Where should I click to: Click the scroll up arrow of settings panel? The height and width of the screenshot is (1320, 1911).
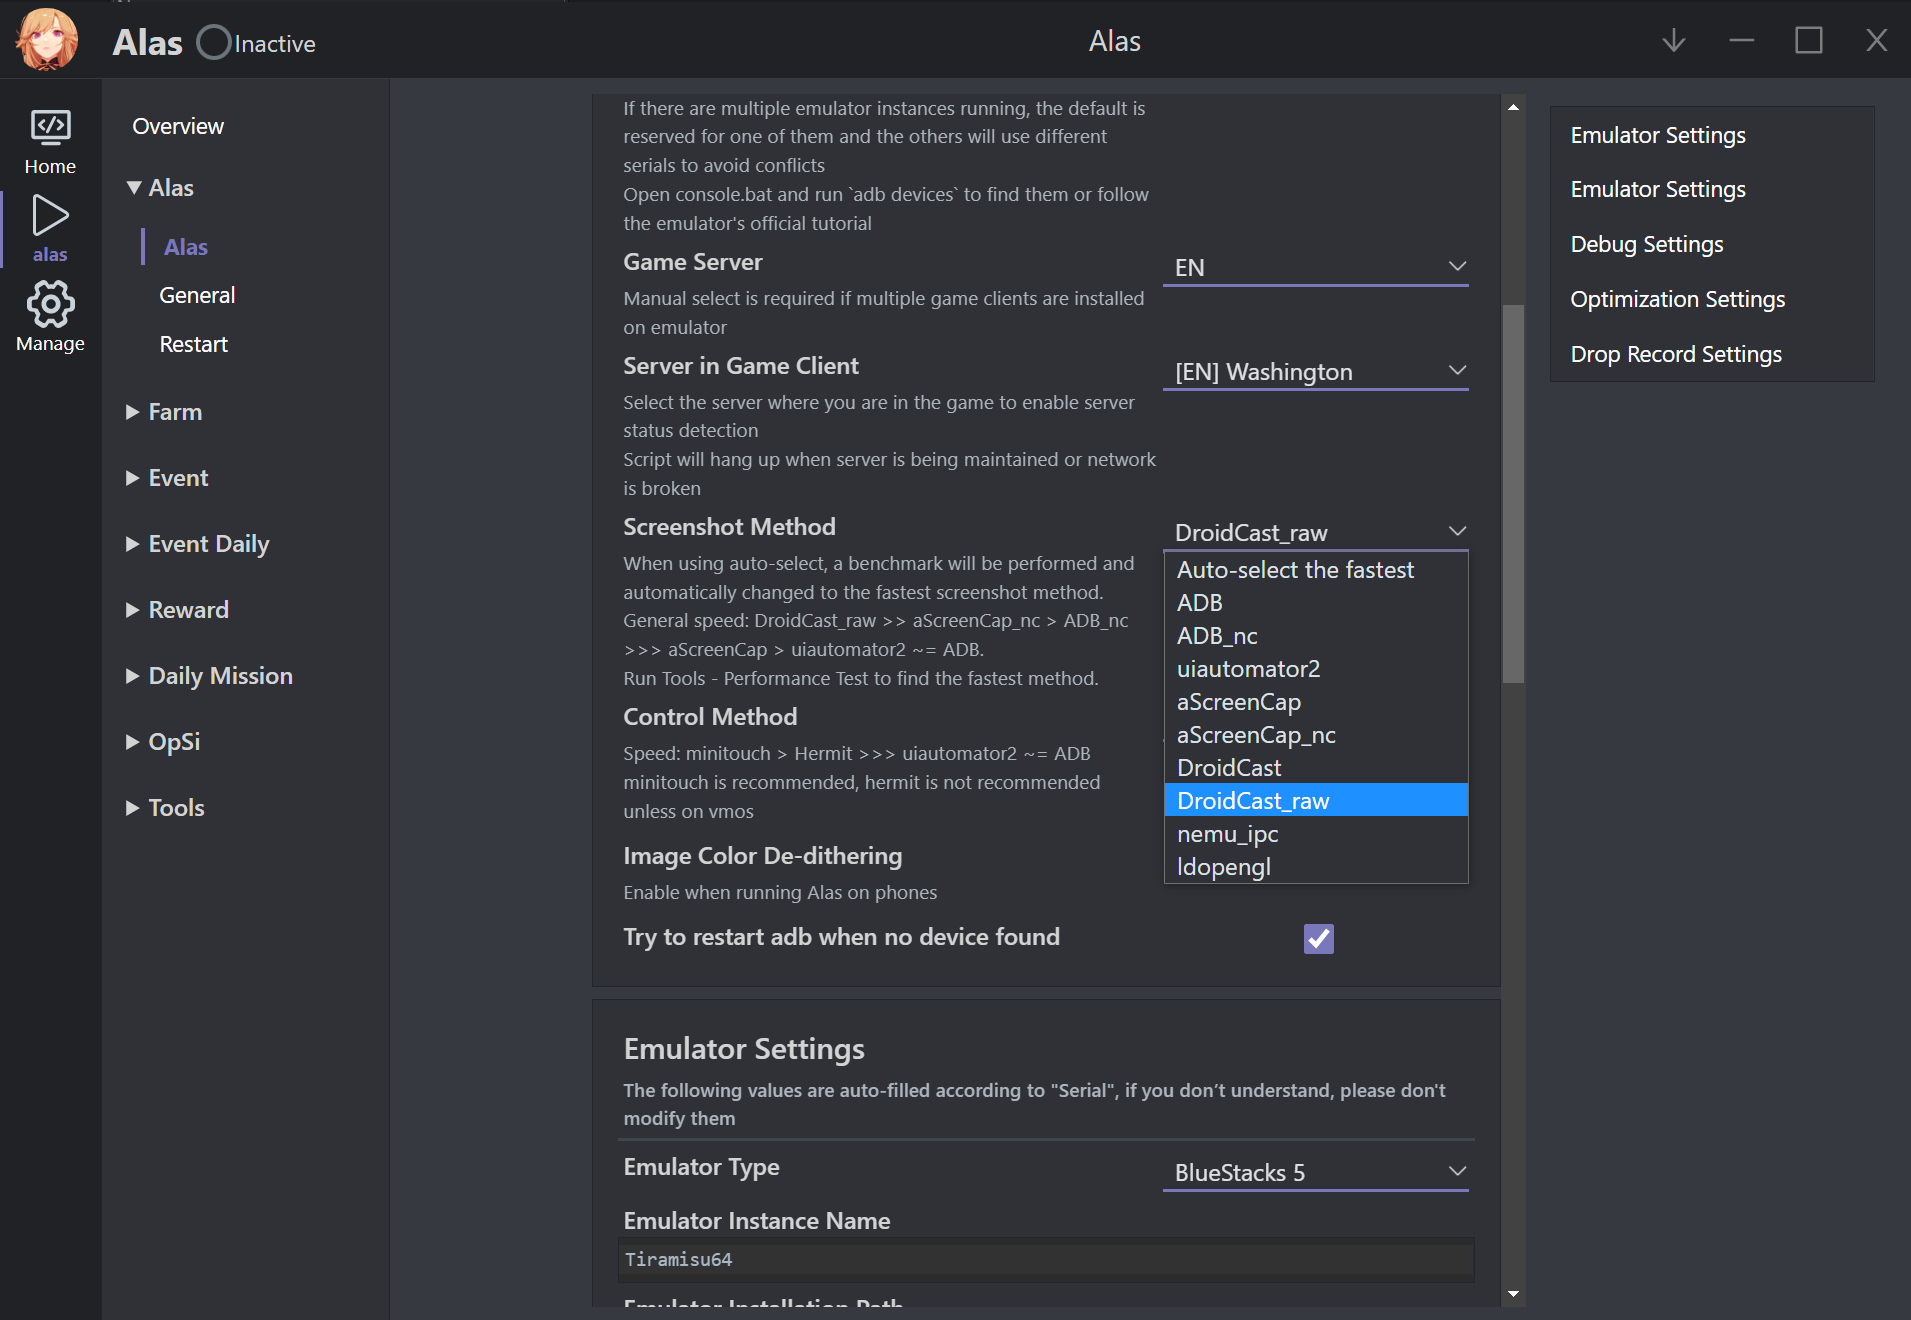1513,107
